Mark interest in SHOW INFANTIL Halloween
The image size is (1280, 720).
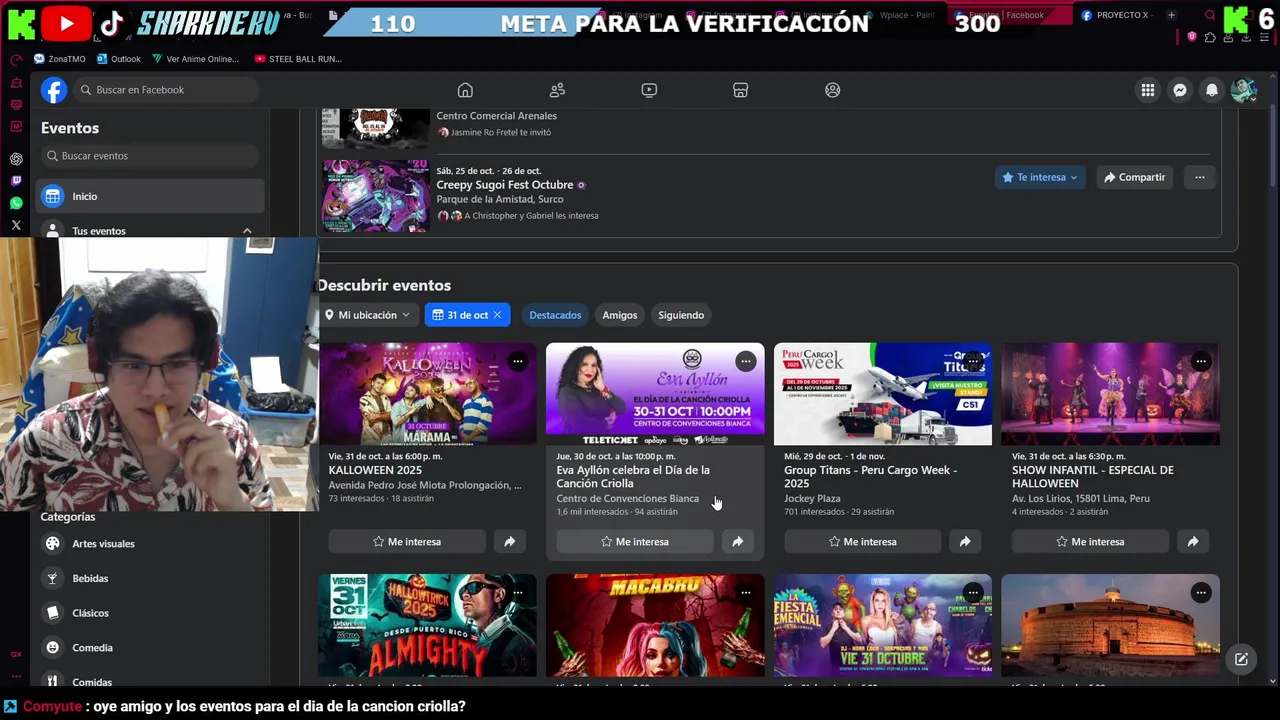pyautogui.click(x=1090, y=541)
